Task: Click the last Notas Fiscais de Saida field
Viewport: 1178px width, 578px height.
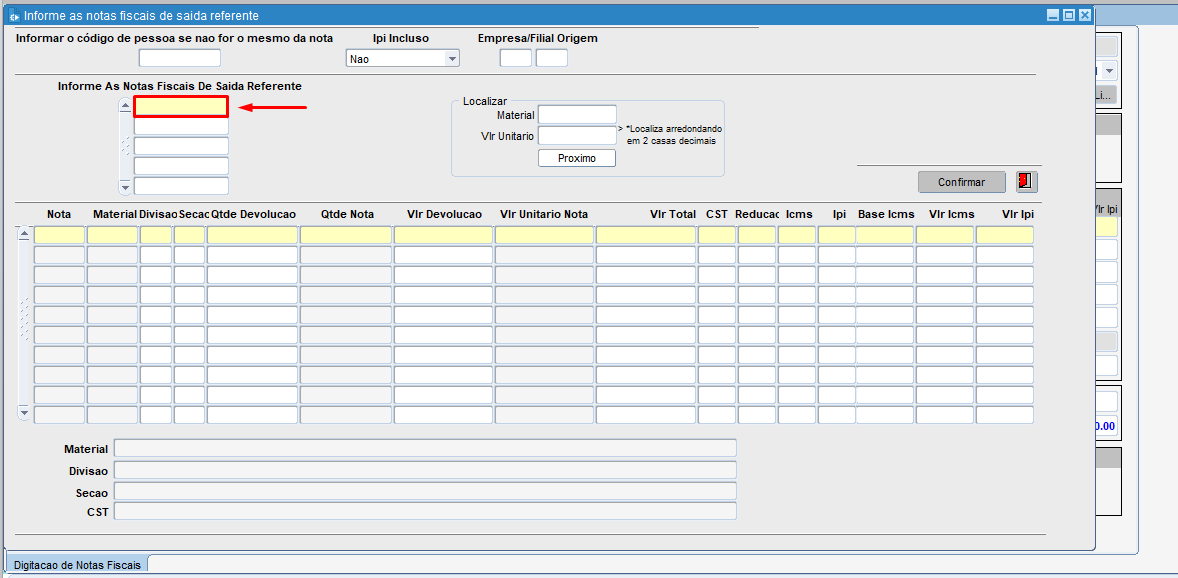Action: pos(181,186)
